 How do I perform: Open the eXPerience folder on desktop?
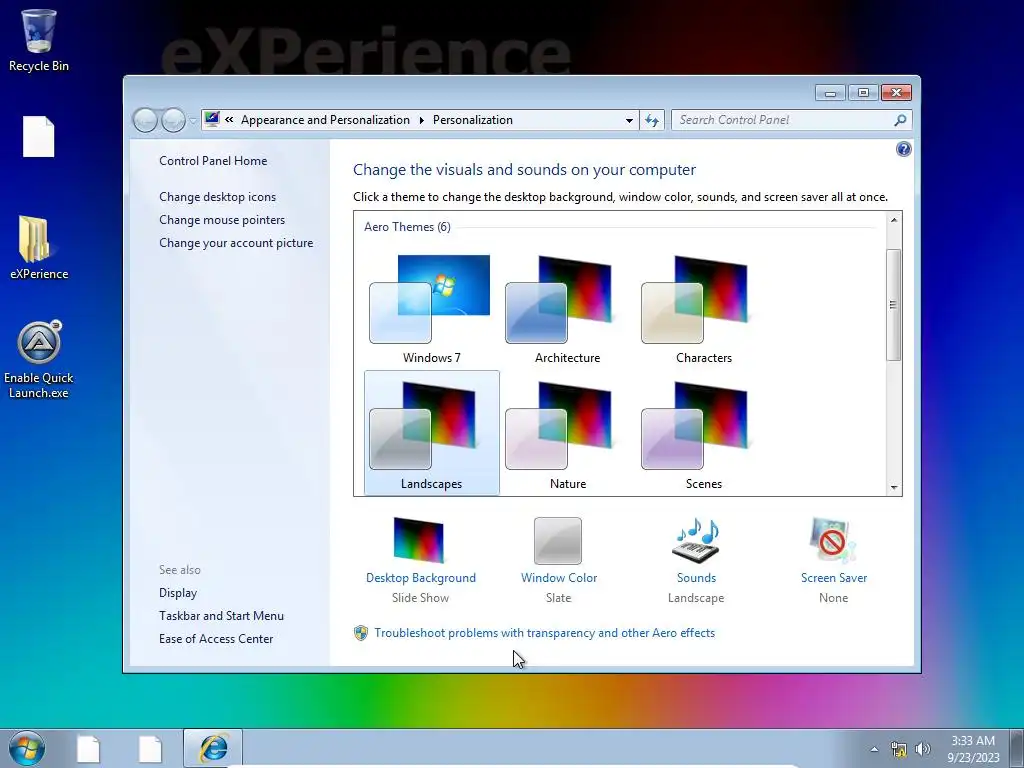coord(39,247)
